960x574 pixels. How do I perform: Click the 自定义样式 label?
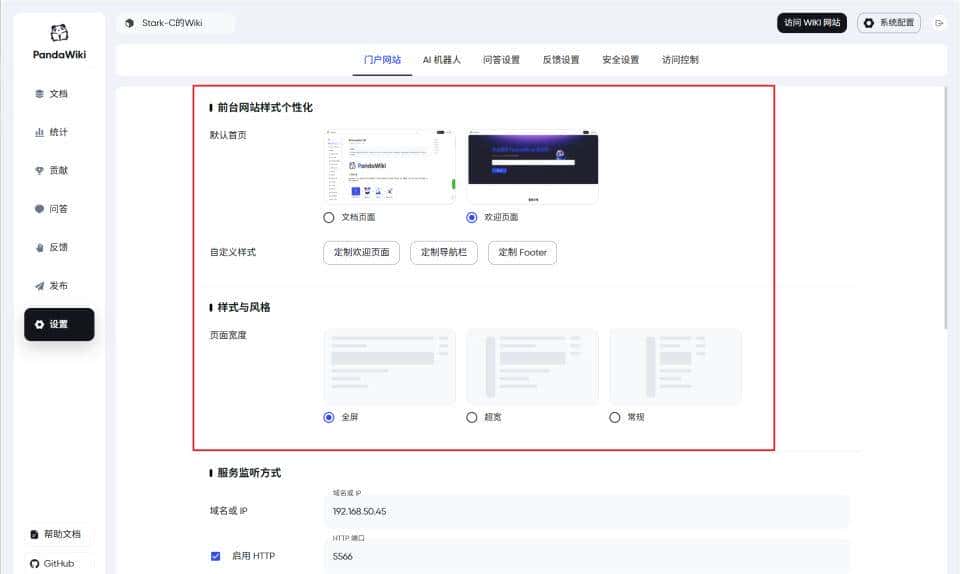[x=233, y=252]
